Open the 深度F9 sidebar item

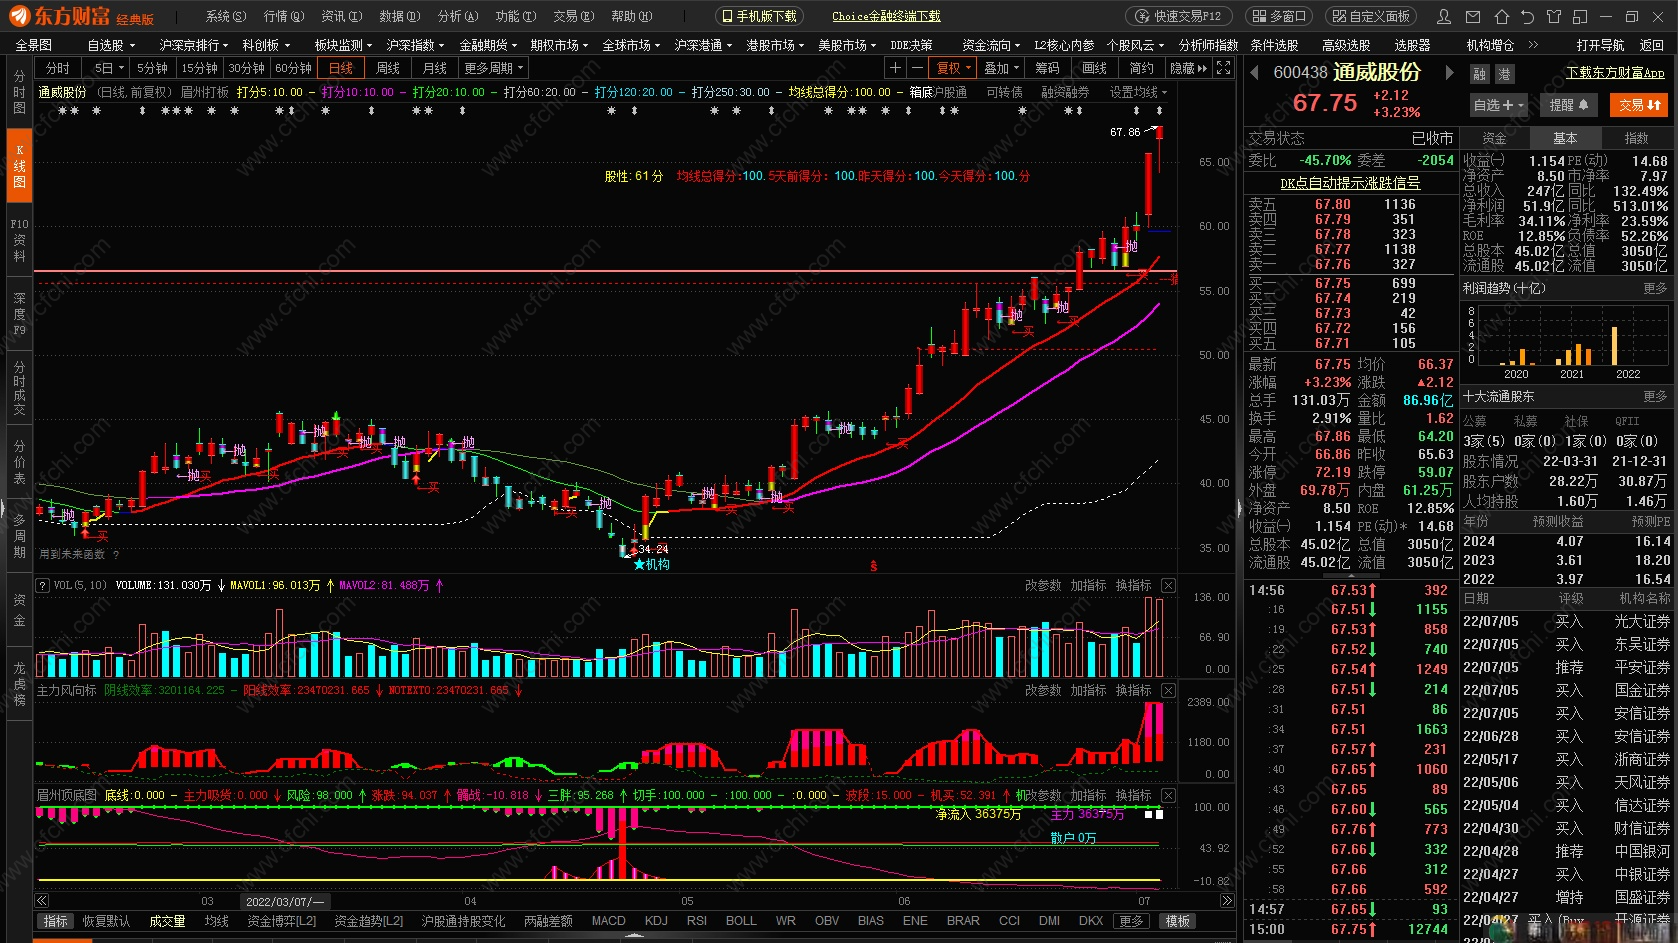(19, 313)
